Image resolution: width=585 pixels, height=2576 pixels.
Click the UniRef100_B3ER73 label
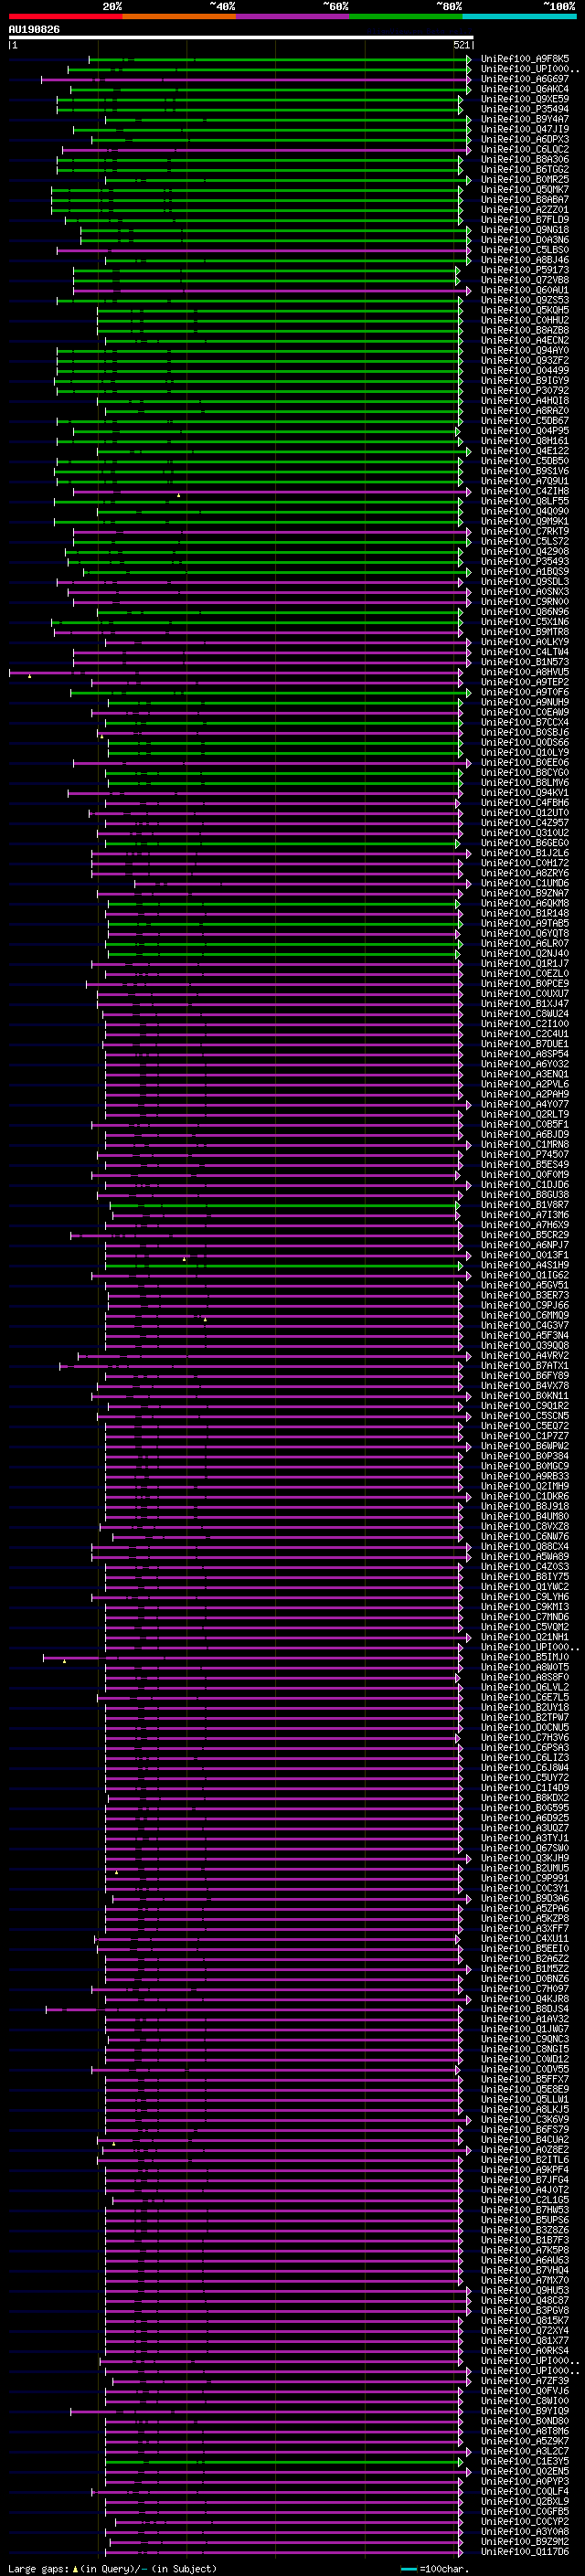coord(524,1295)
